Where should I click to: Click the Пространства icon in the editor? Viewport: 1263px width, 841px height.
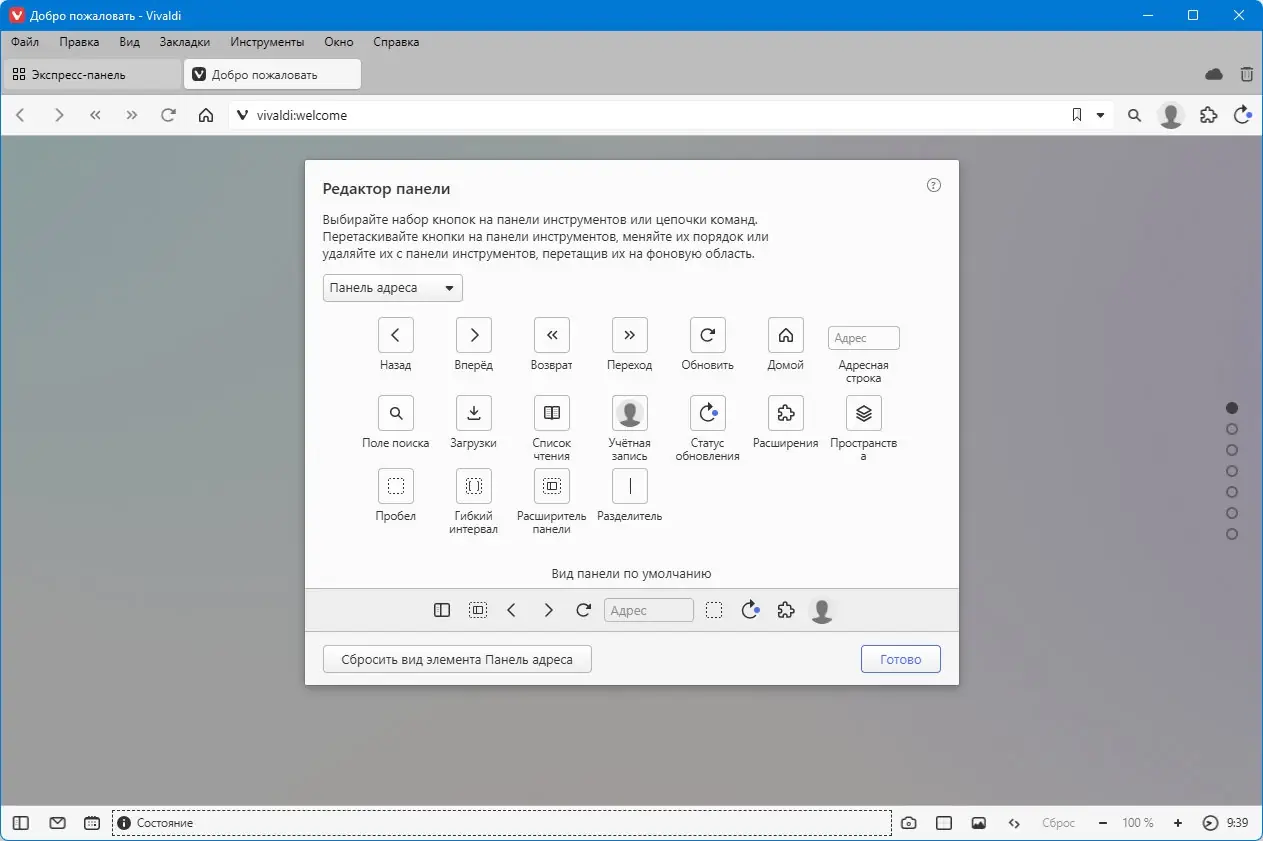pyautogui.click(x=862, y=412)
